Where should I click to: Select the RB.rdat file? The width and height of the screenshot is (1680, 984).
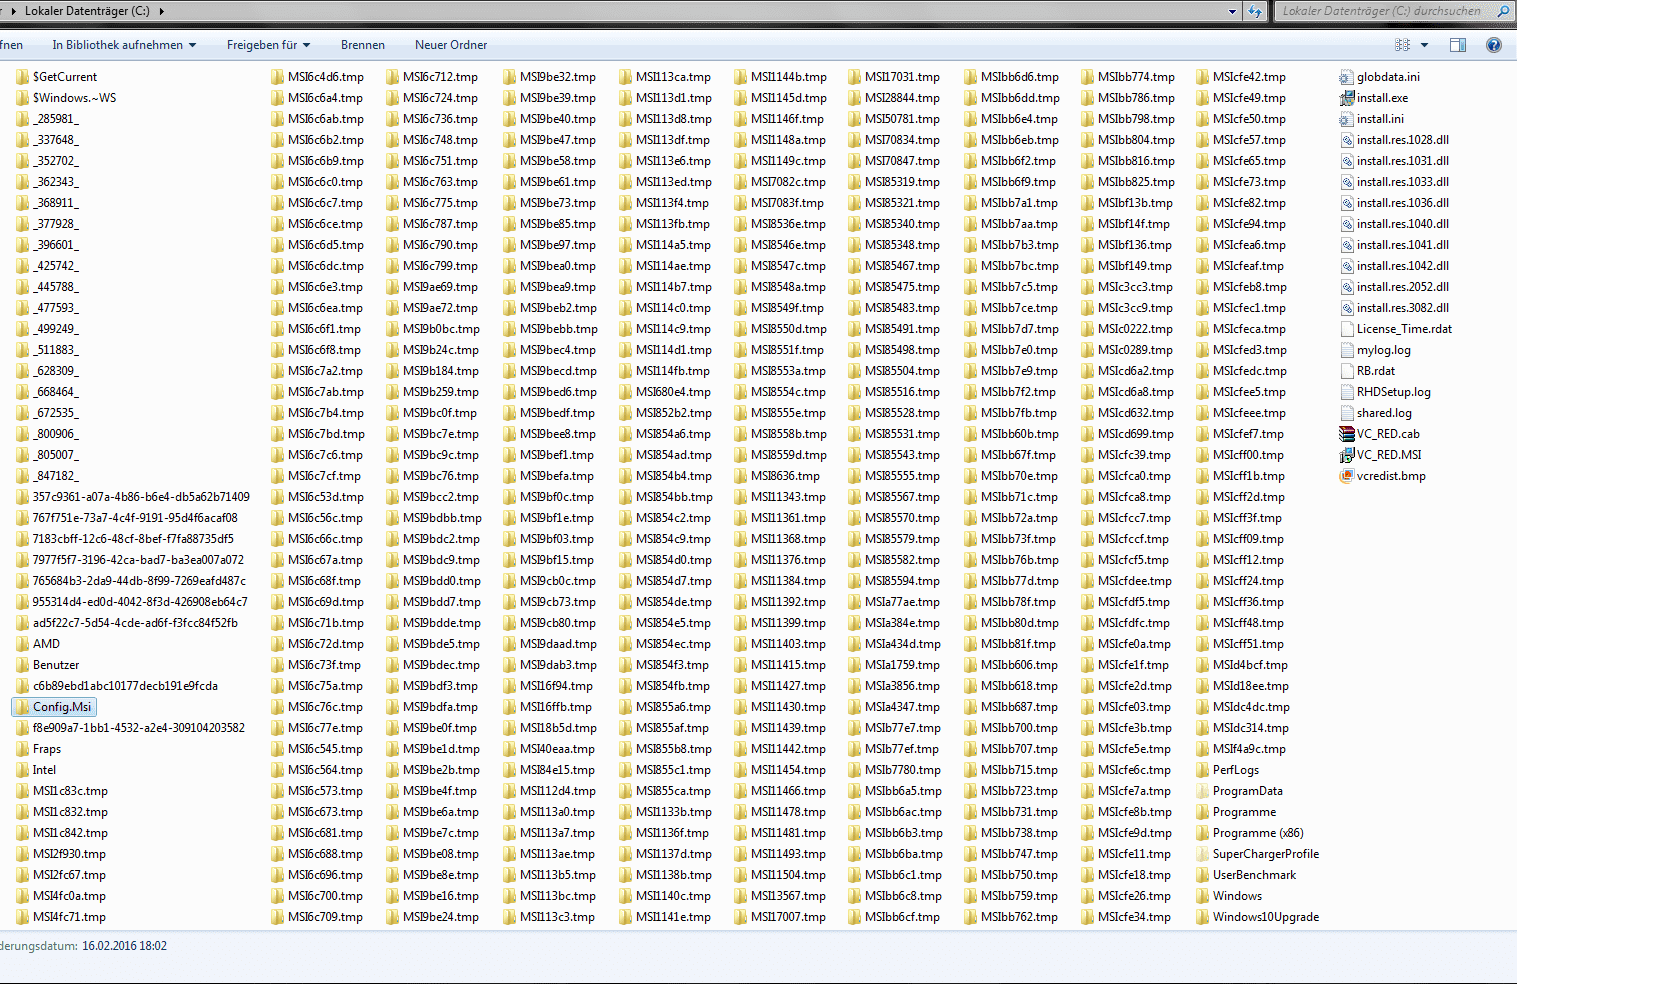[1367, 371]
